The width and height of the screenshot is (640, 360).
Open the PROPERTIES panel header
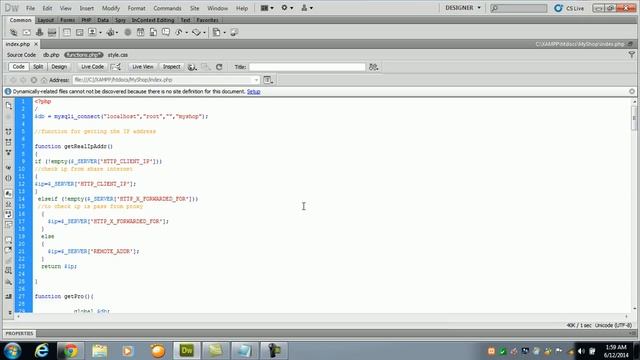(19, 333)
